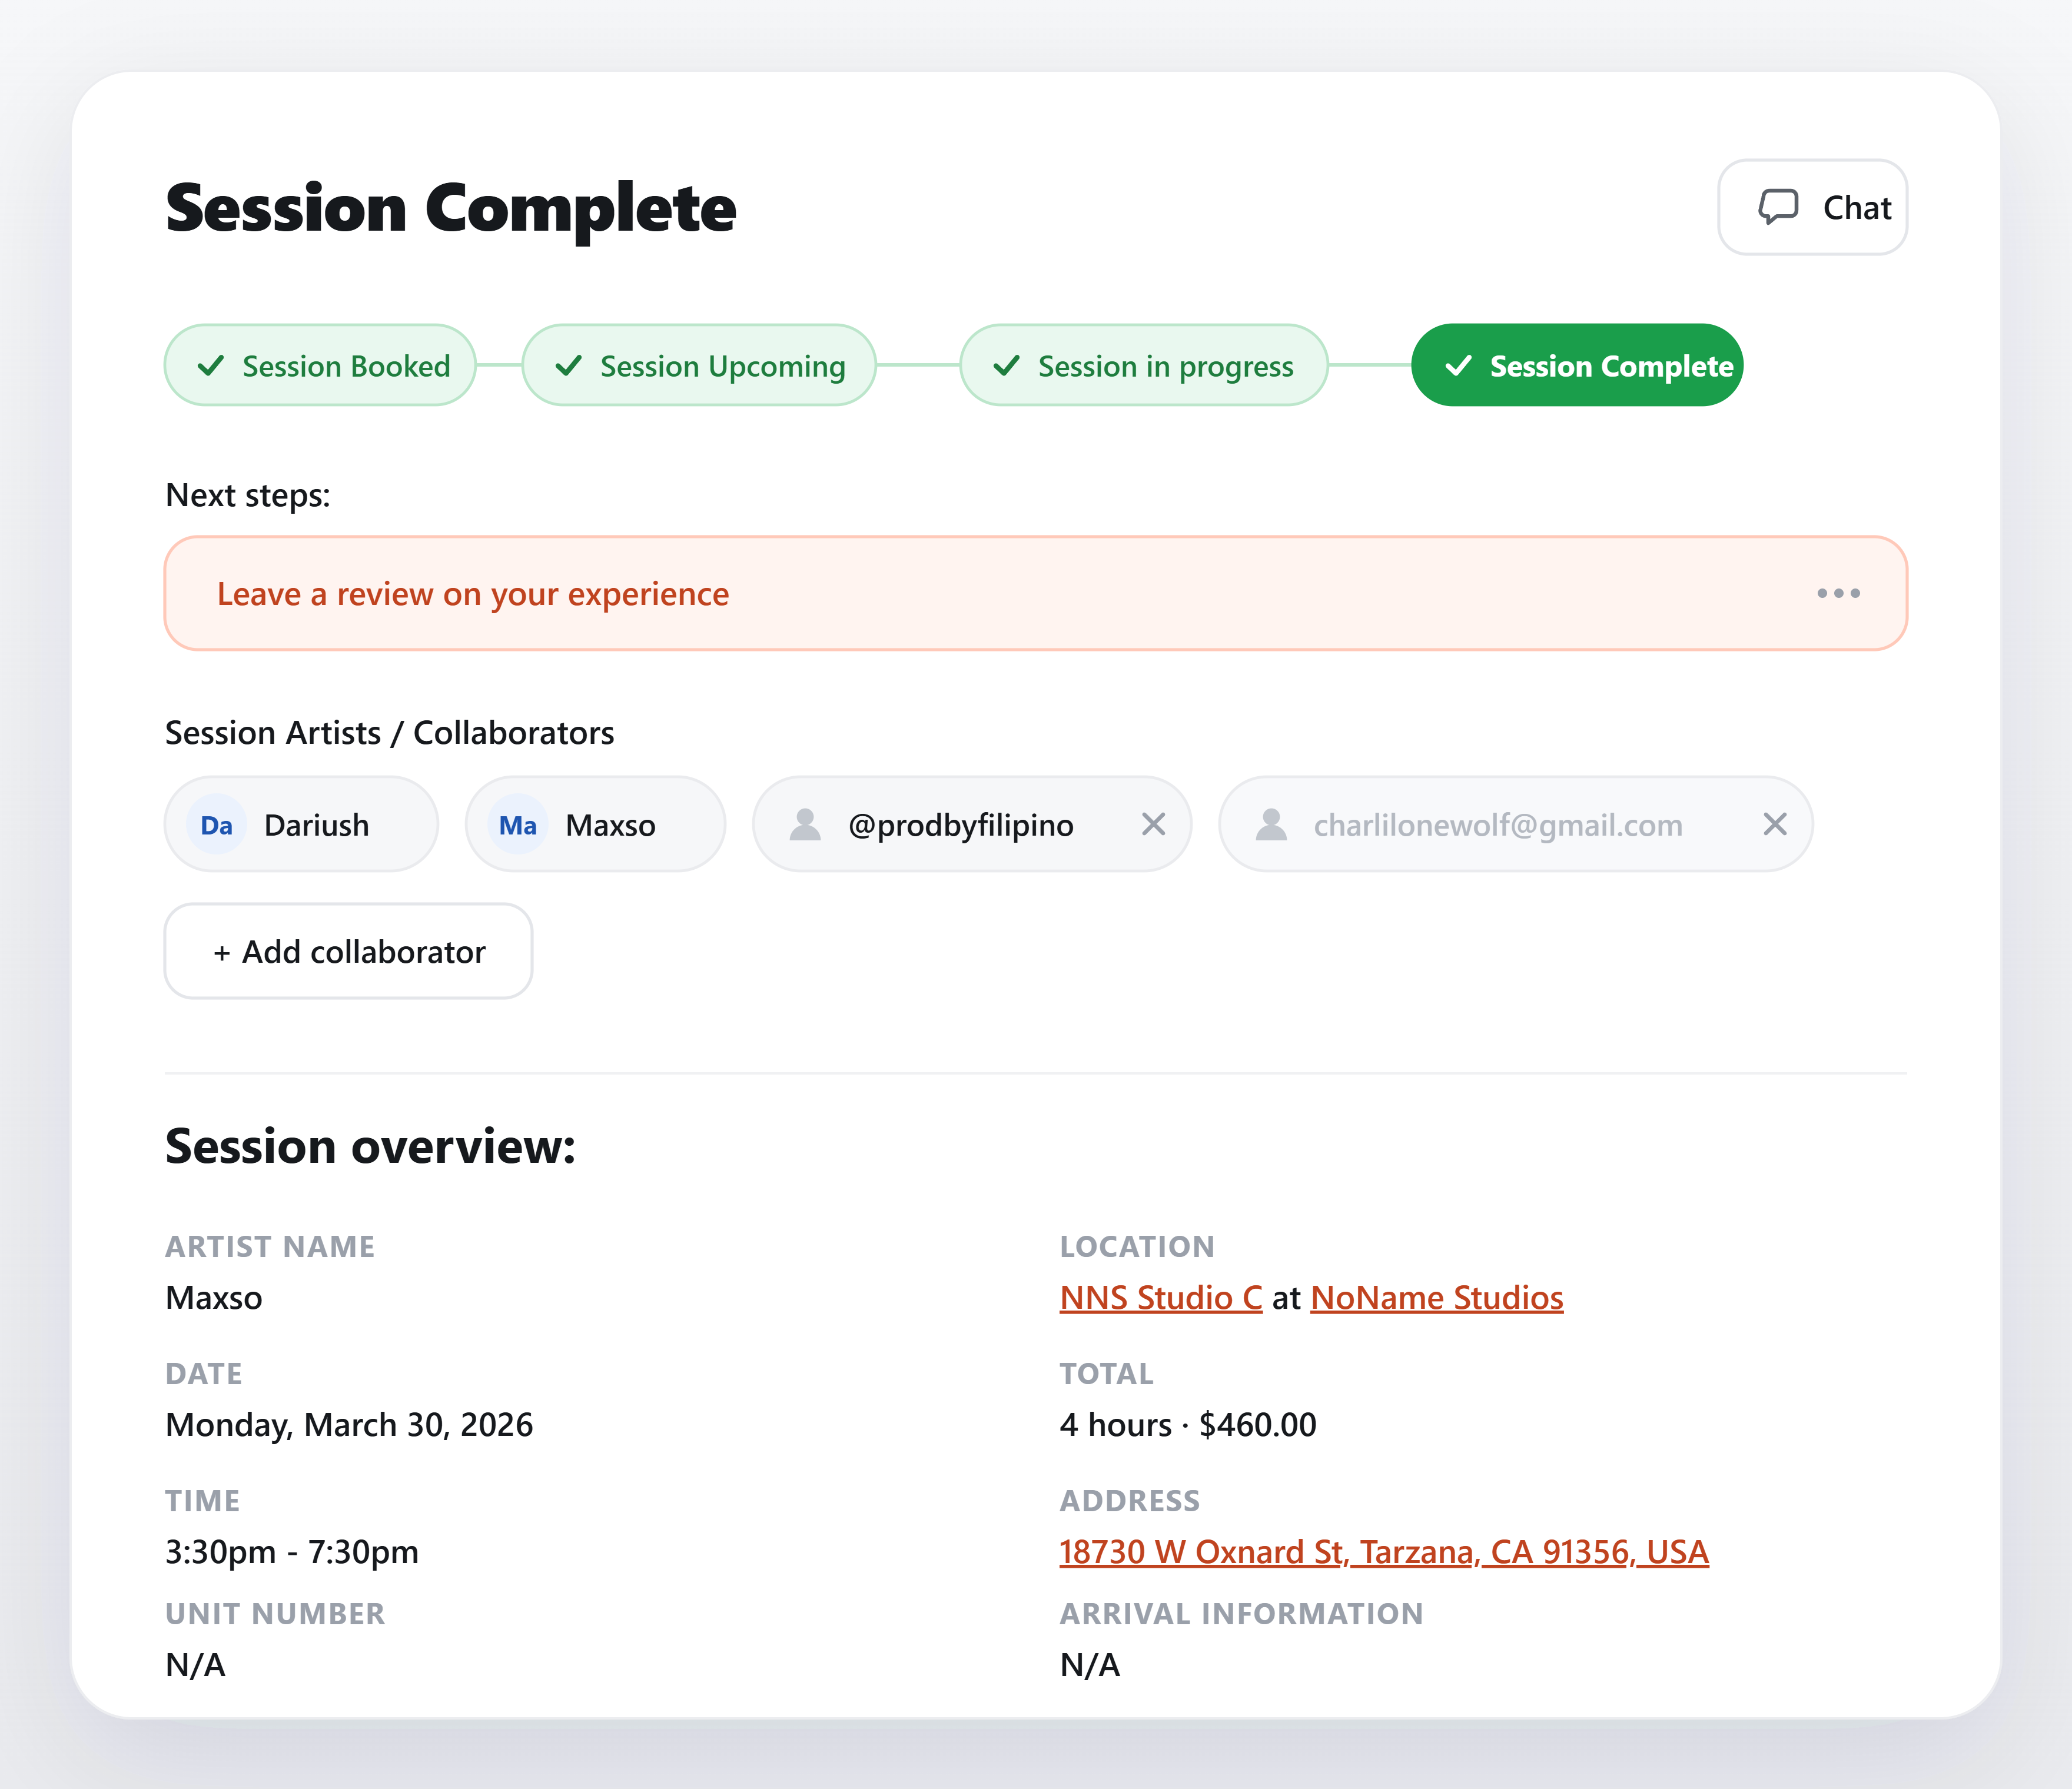The height and width of the screenshot is (1789, 2072).
Task: Click the N/A under Arrival Information
Action: (1090, 1665)
